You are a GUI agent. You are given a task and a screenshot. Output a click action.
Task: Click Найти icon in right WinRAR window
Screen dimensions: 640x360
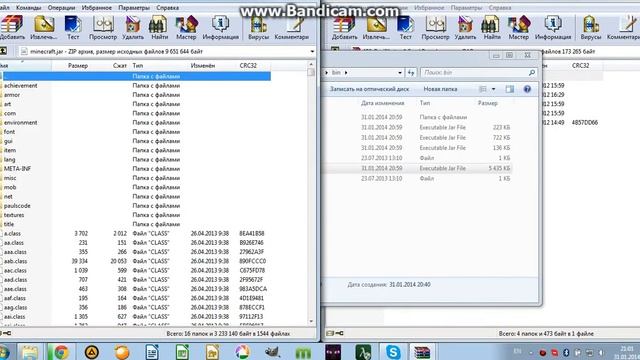point(491,24)
